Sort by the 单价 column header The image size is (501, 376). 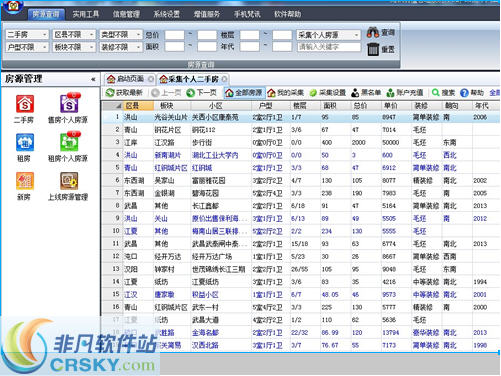(396, 106)
